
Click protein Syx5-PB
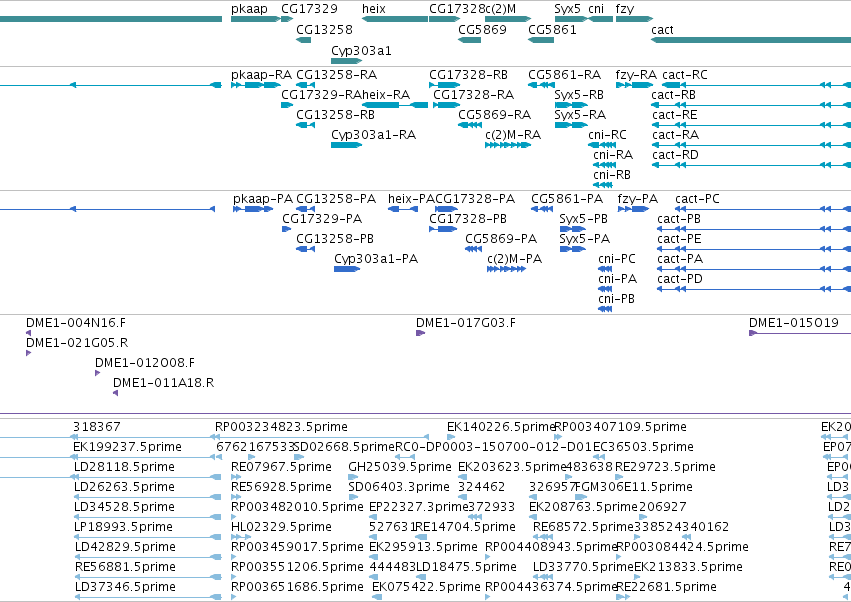[573, 229]
